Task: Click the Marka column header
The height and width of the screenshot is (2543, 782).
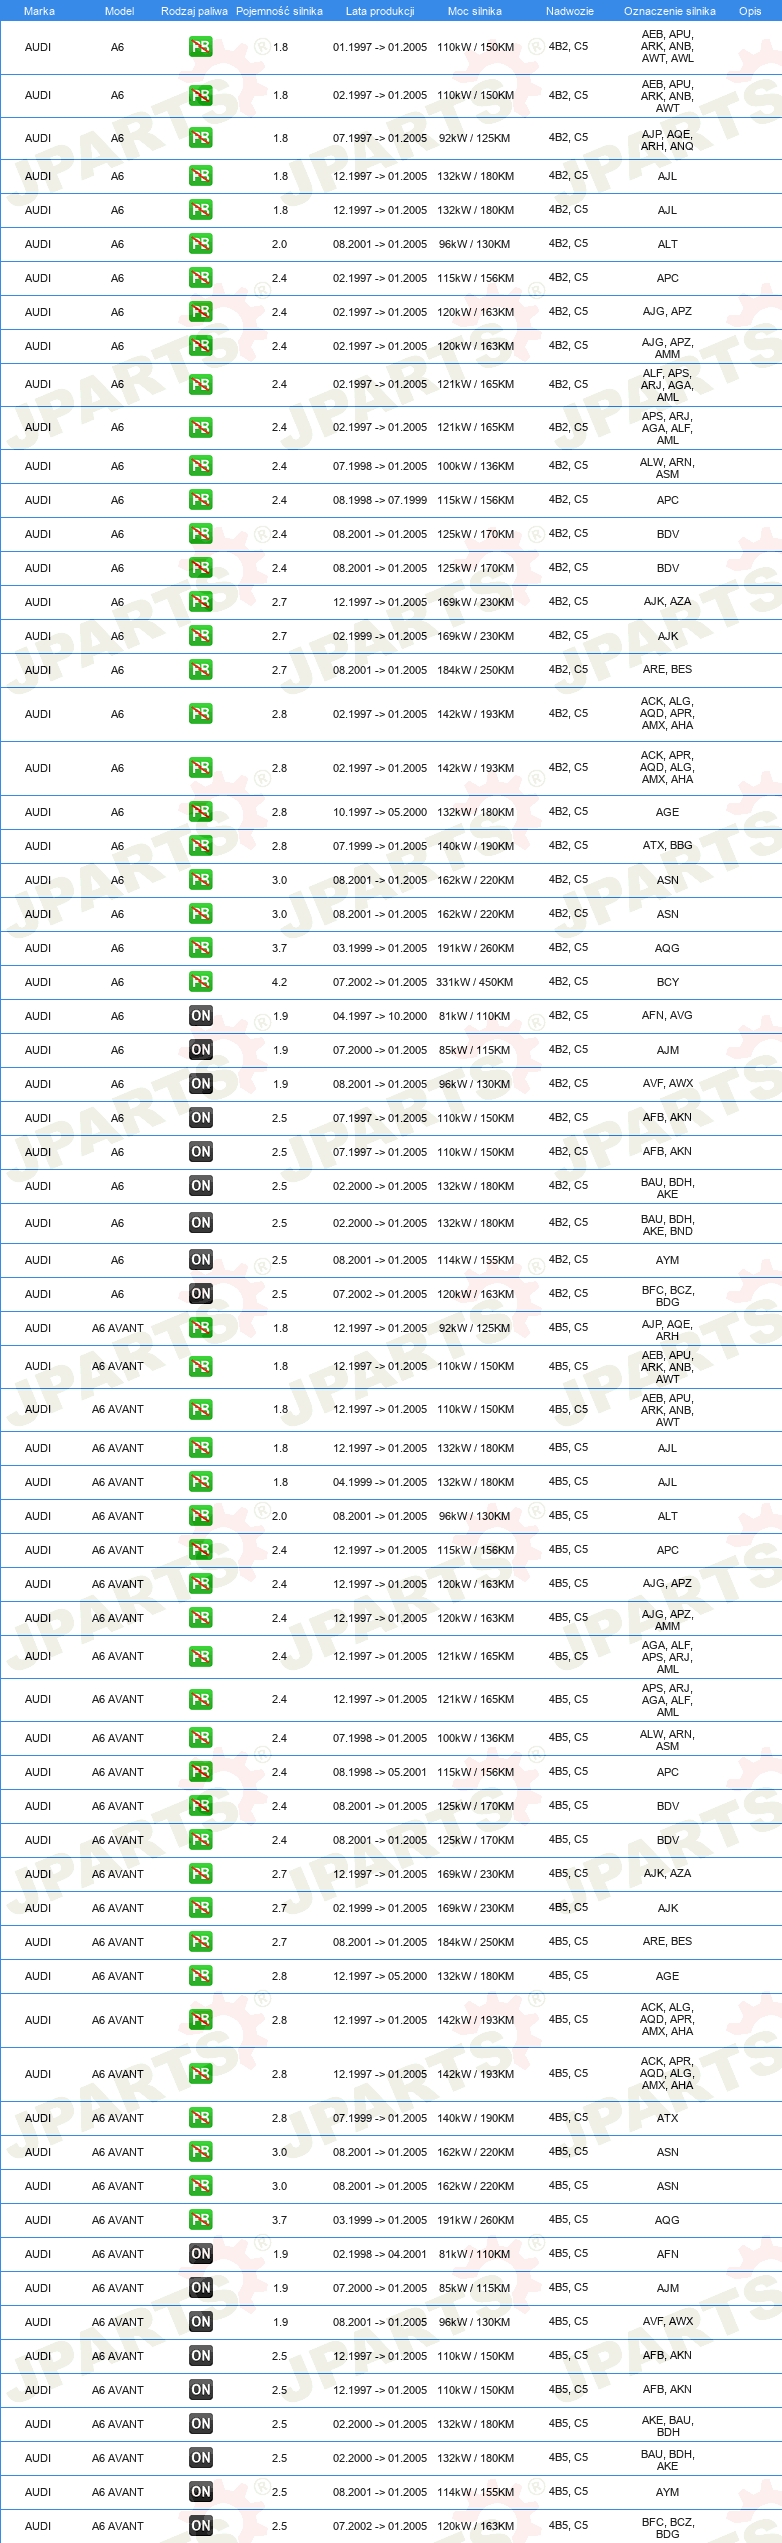Action: point(39,11)
